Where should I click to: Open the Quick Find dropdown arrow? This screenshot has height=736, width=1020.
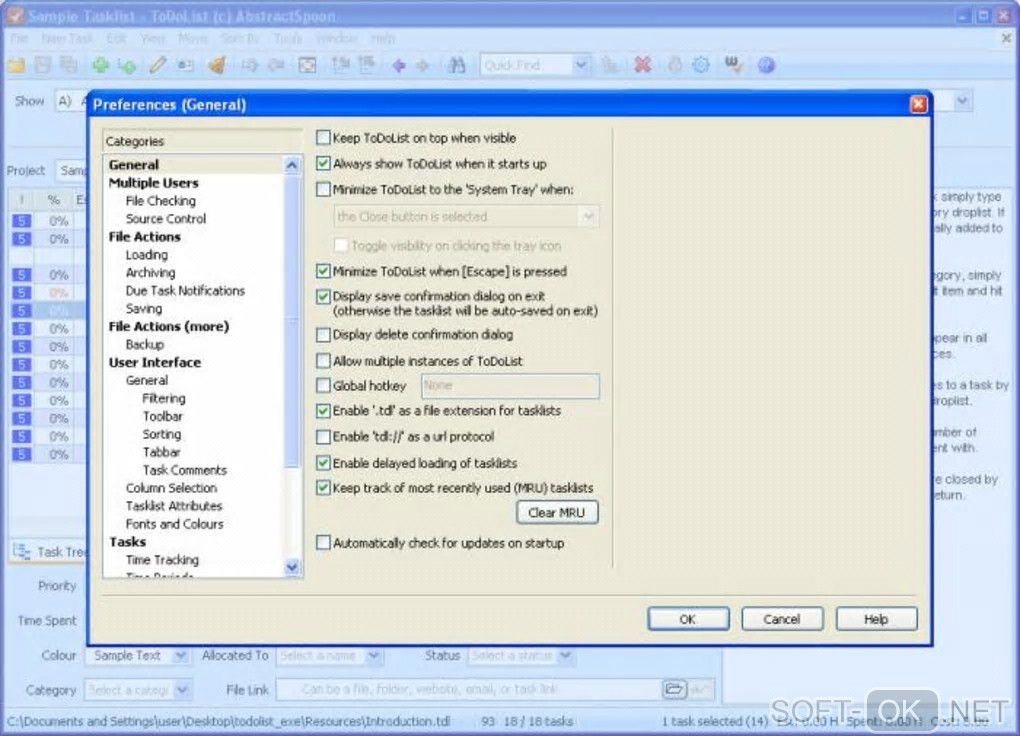coord(580,65)
